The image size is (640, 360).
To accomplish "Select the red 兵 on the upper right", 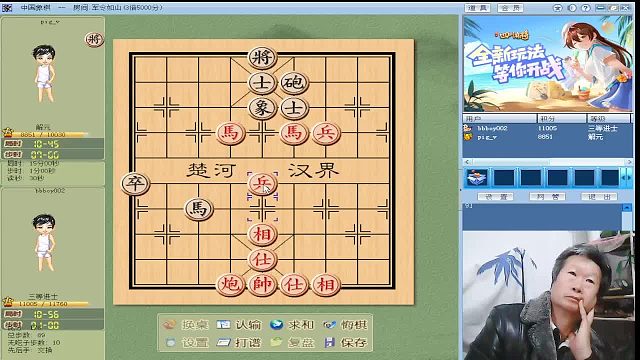I will pyautogui.click(x=326, y=133).
